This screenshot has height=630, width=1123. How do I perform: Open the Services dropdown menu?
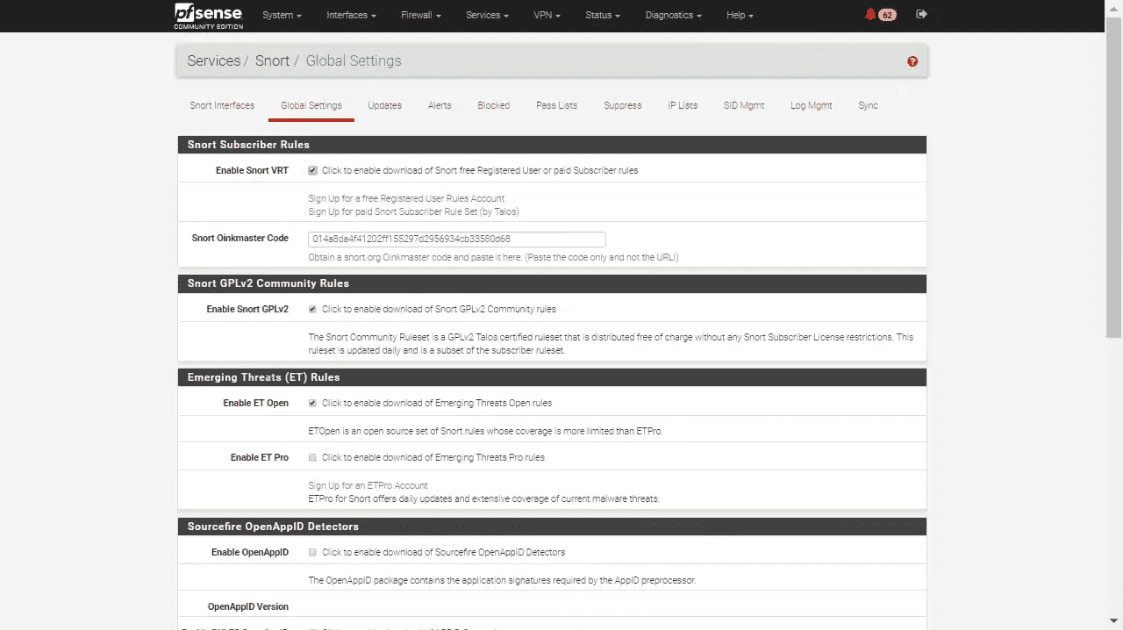click(487, 15)
